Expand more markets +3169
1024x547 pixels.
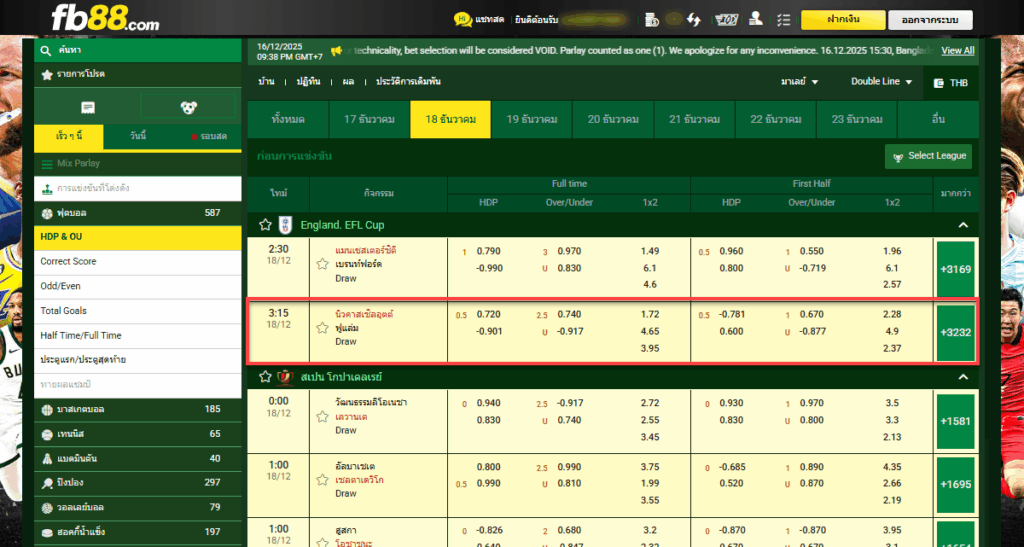coord(955,269)
